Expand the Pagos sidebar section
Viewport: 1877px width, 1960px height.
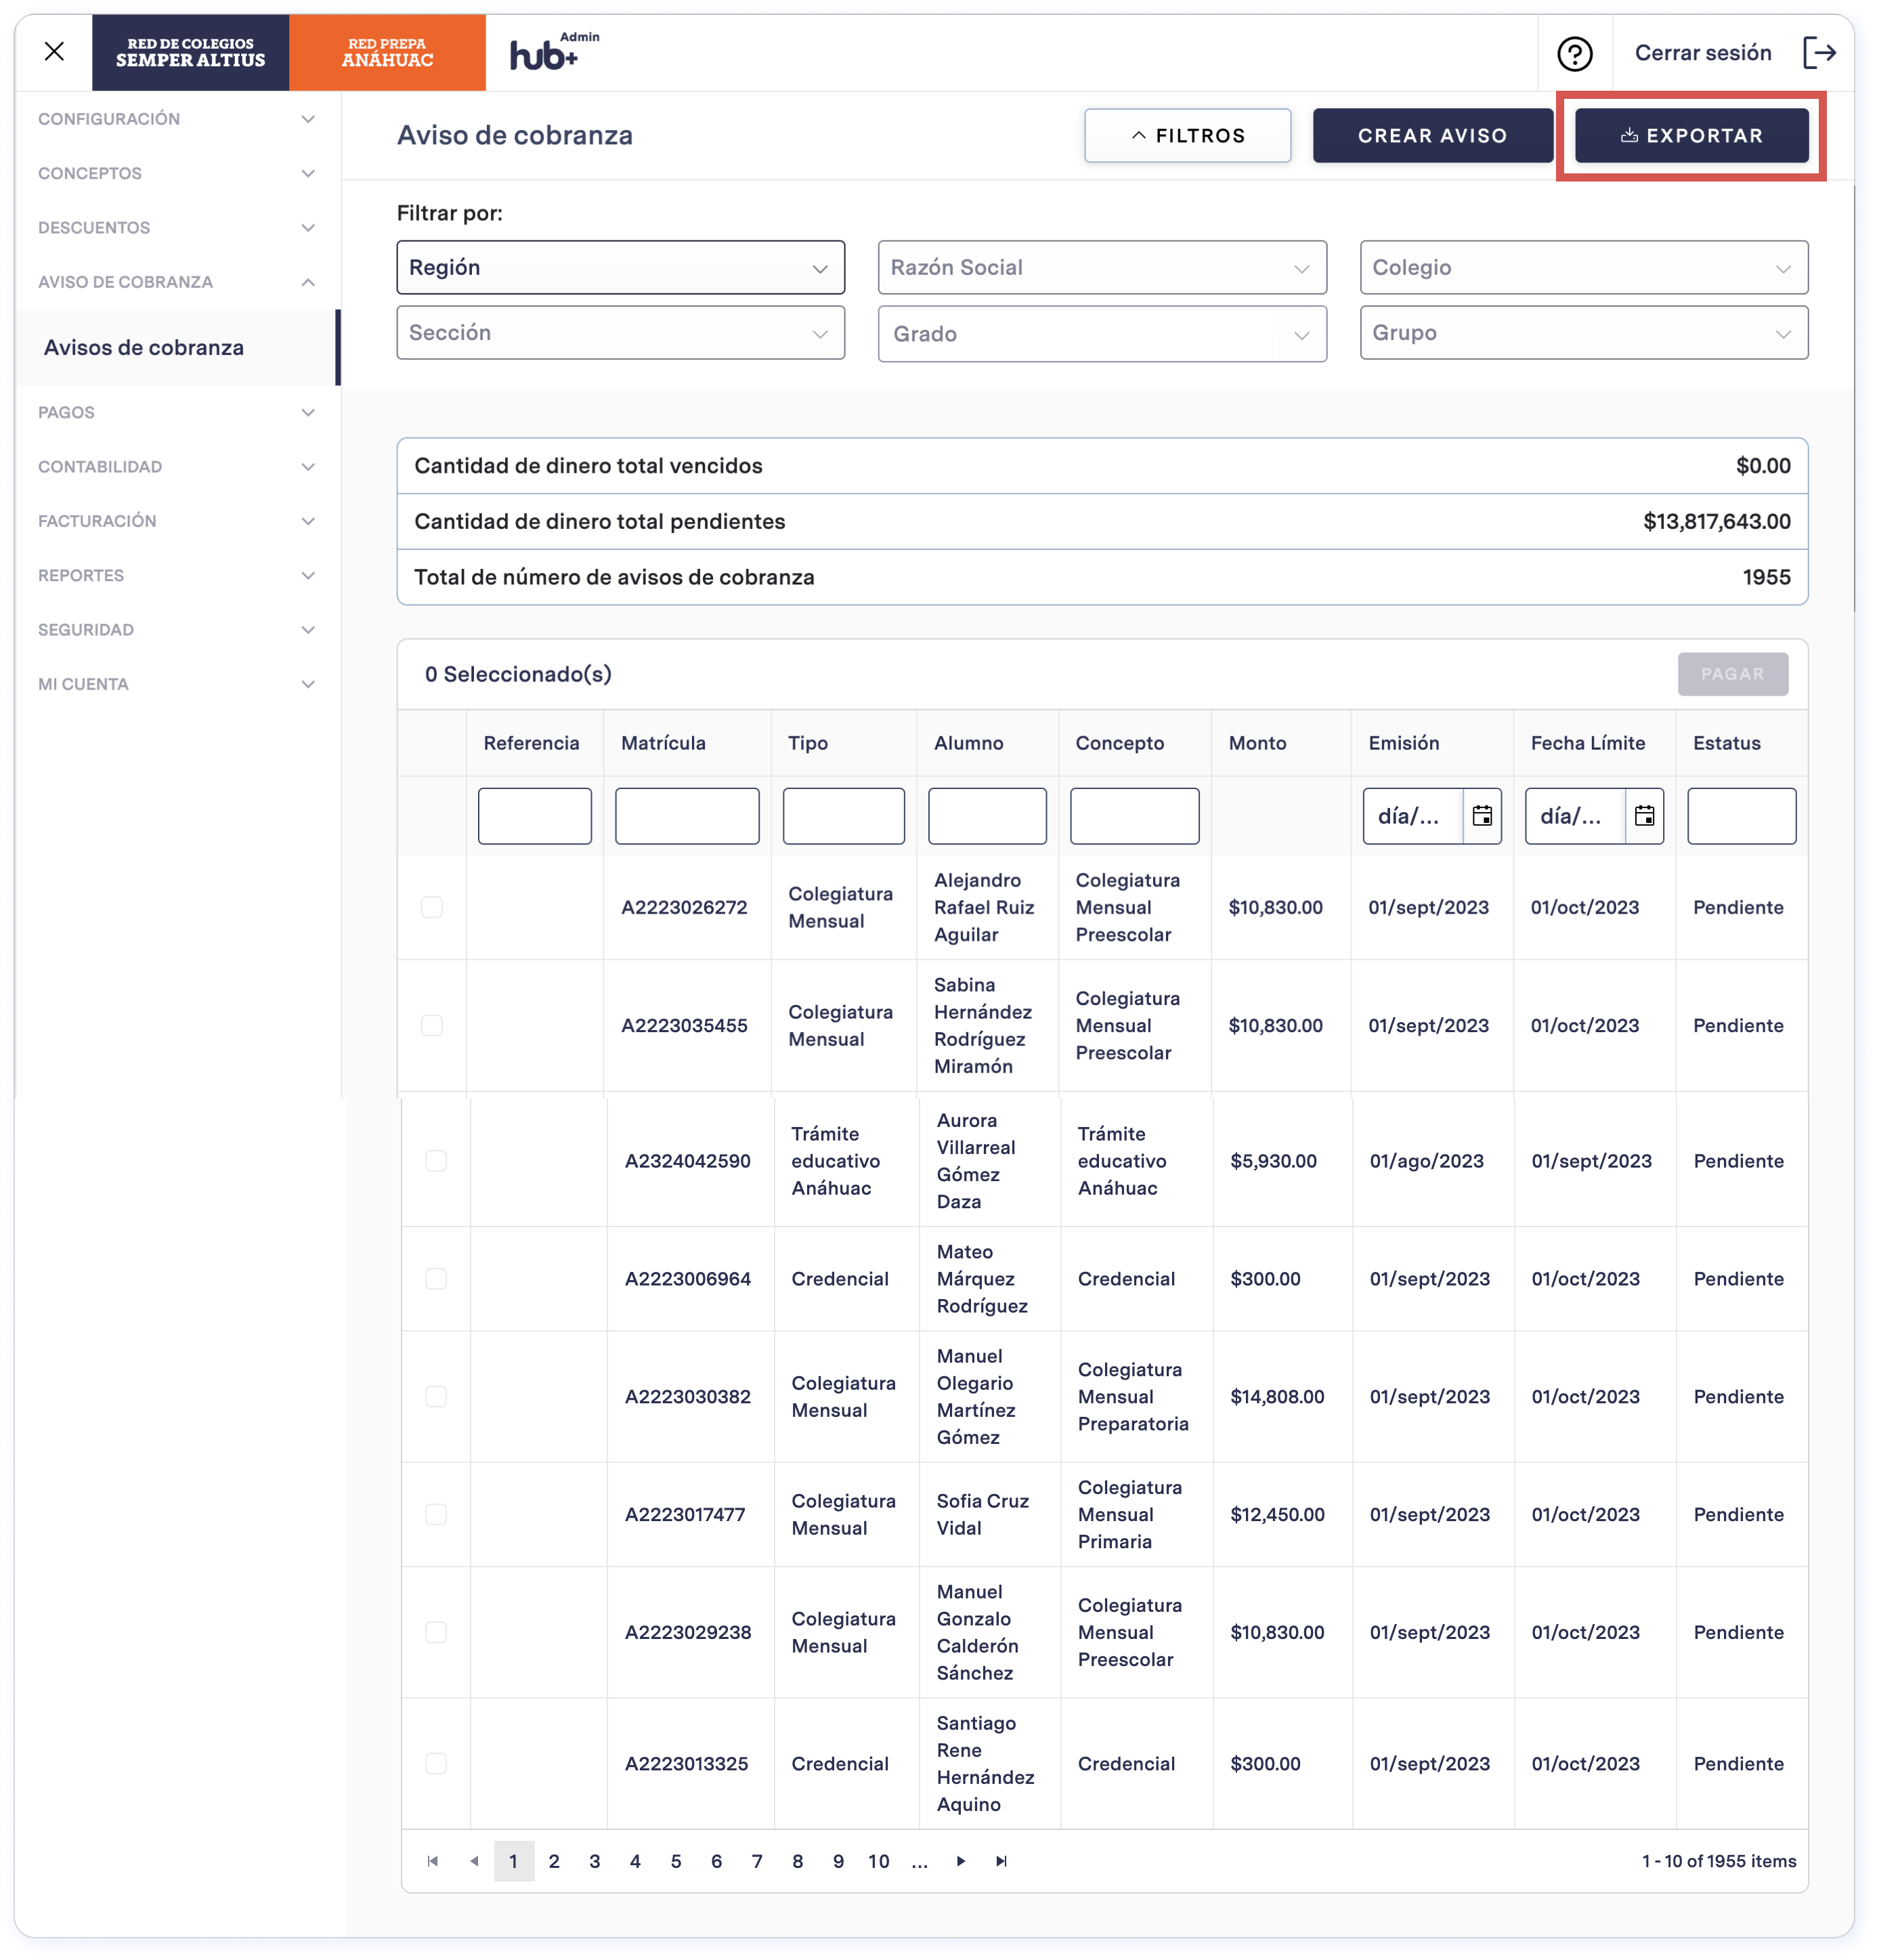click(177, 412)
